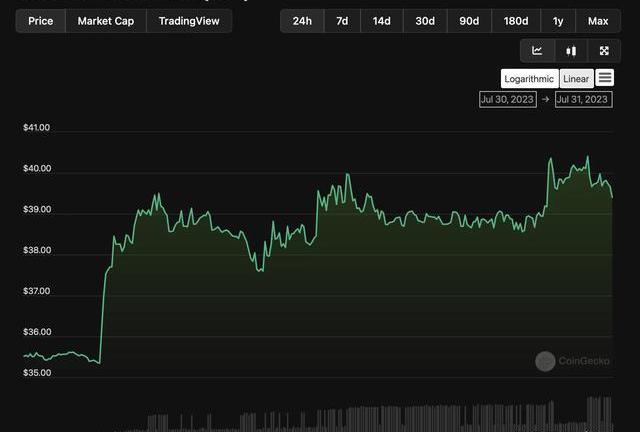Select the Max time range

(598, 21)
